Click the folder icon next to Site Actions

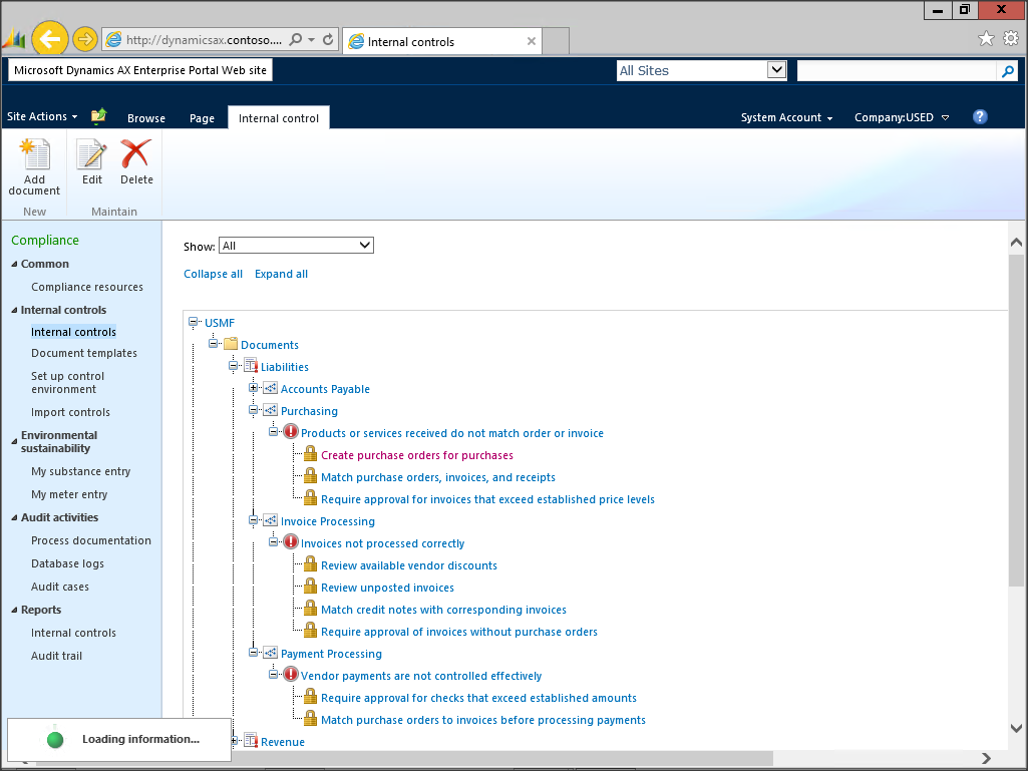click(x=98, y=117)
